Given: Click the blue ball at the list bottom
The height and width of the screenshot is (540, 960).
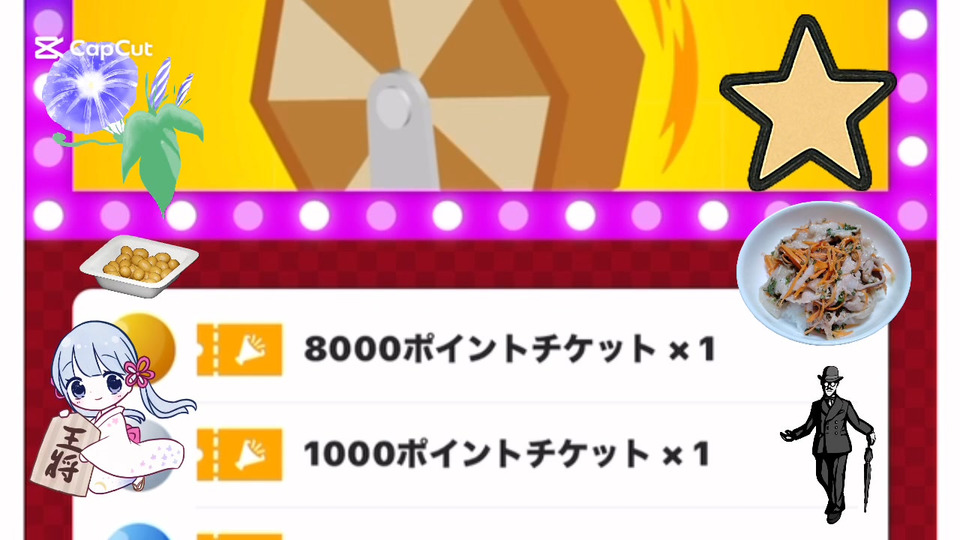Looking at the screenshot, I should pos(140,532).
